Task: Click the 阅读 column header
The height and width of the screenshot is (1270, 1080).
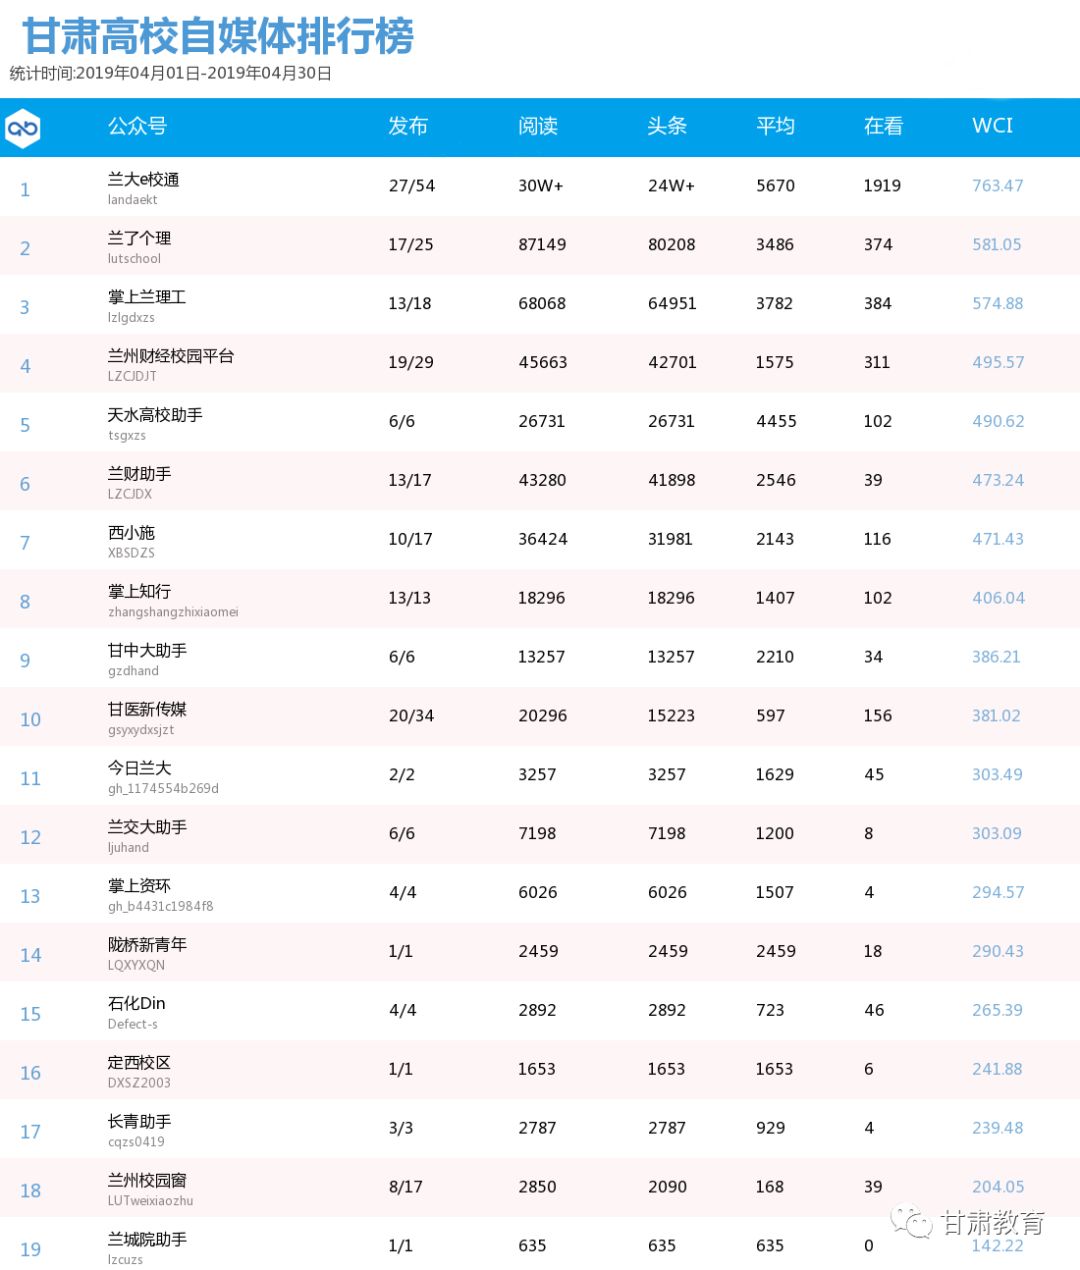Action: tap(538, 126)
